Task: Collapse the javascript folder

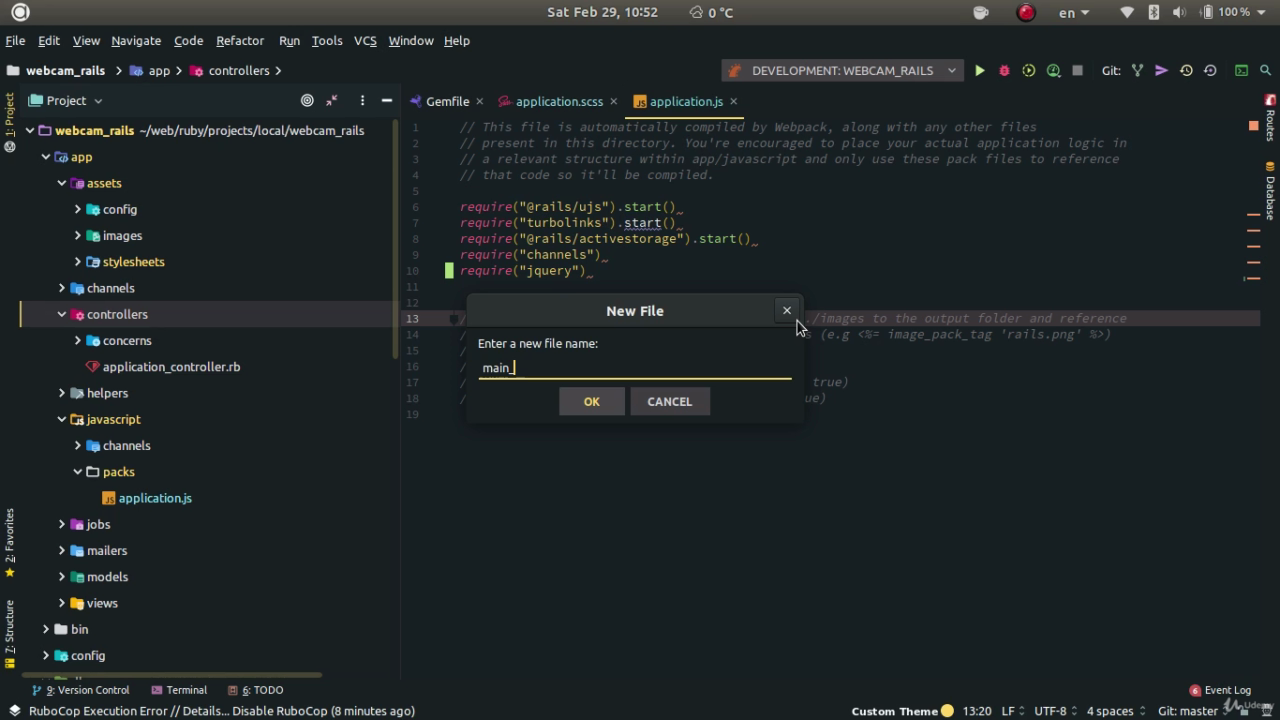Action: coord(62,419)
